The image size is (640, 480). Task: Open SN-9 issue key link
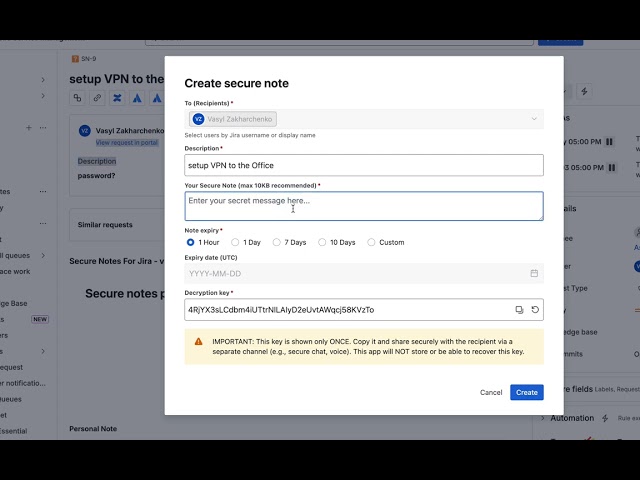pos(89,59)
